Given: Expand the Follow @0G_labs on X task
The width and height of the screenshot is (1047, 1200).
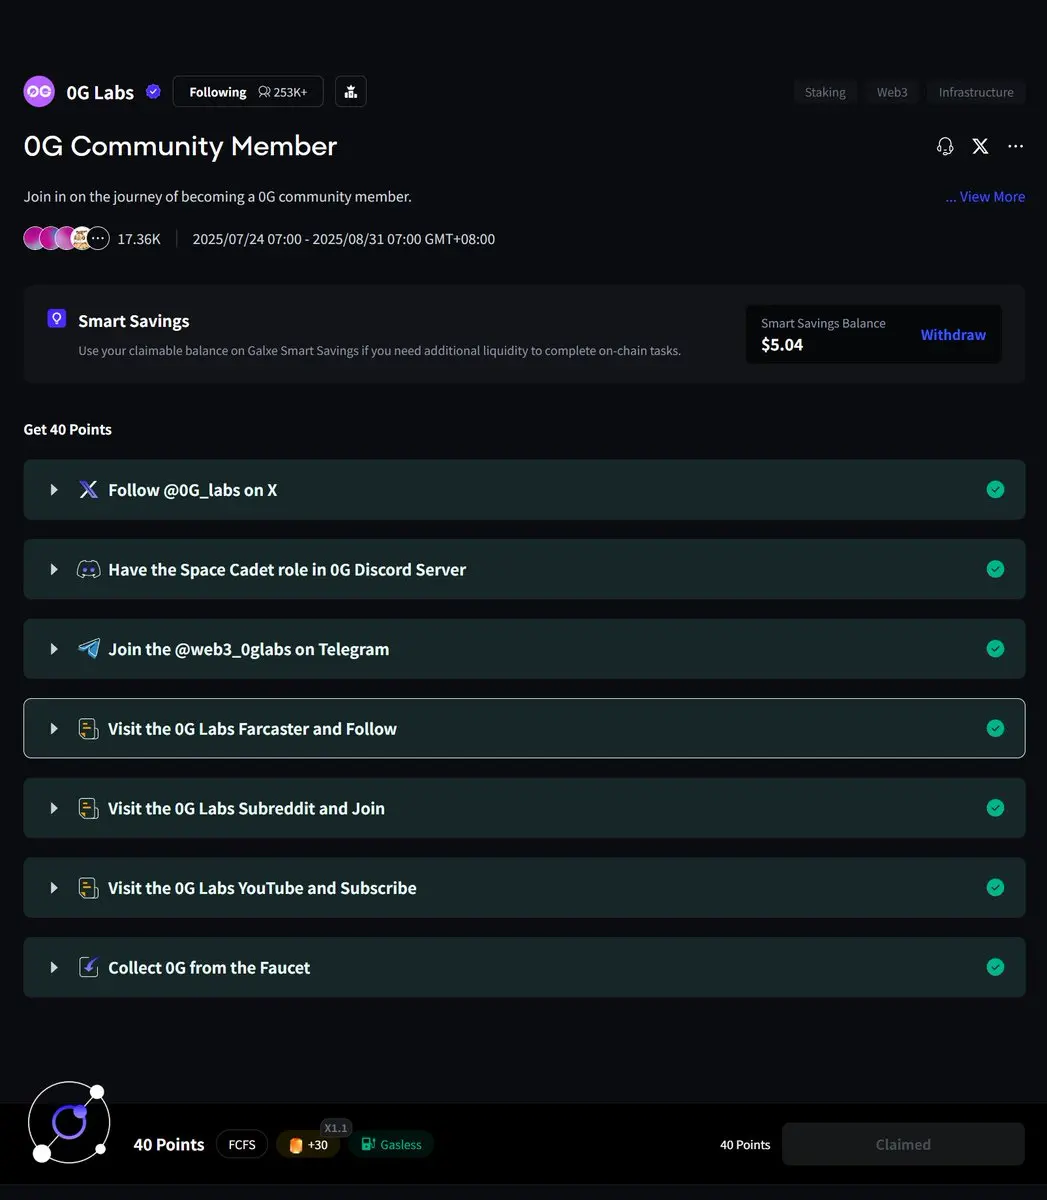Looking at the screenshot, I should coord(54,489).
